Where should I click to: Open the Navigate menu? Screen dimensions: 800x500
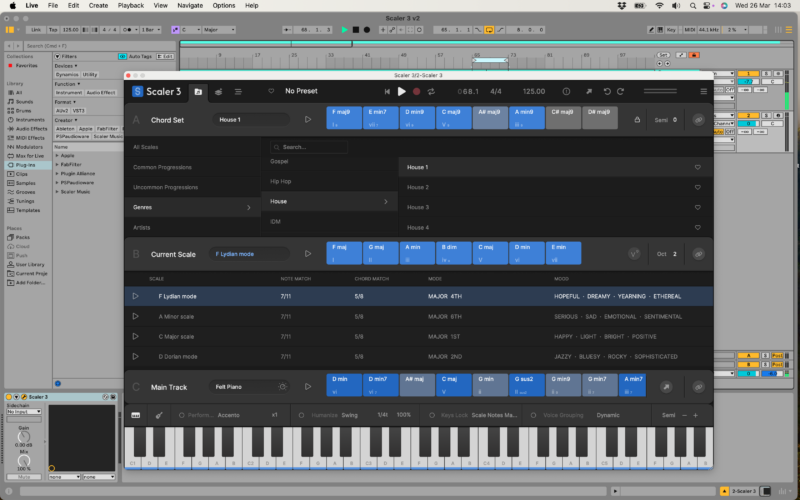(190, 6)
